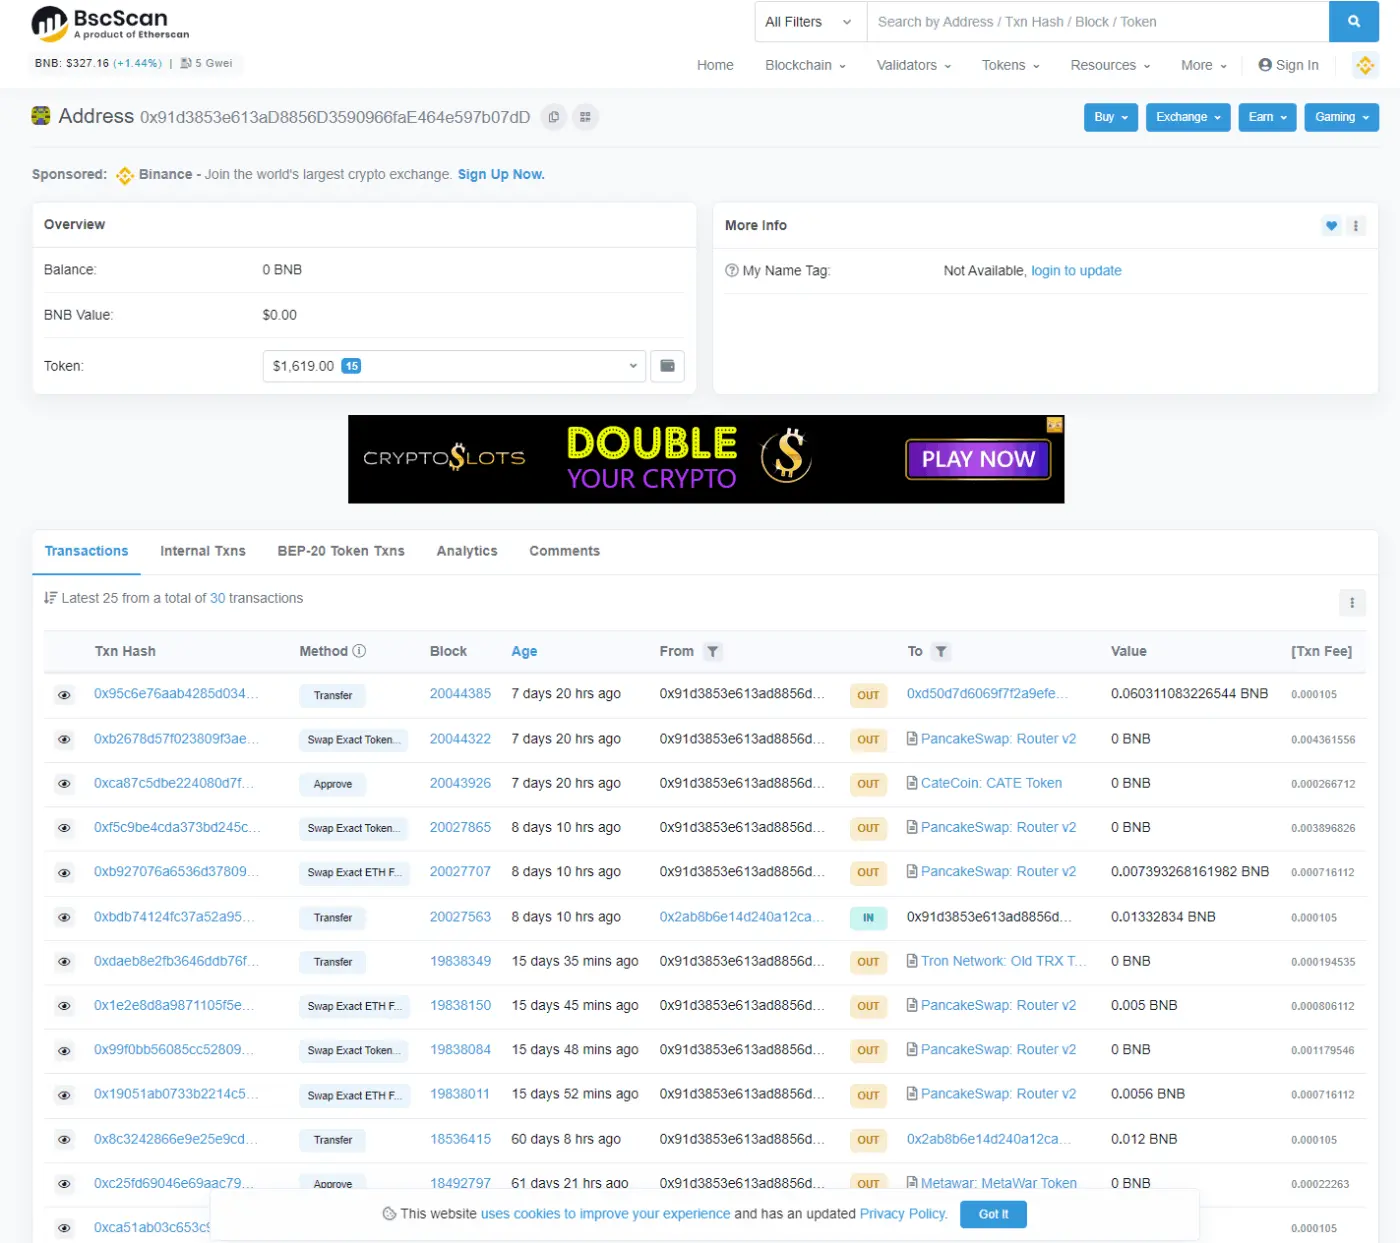
Task: Open block 20044385 link
Action: tap(460, 694)
